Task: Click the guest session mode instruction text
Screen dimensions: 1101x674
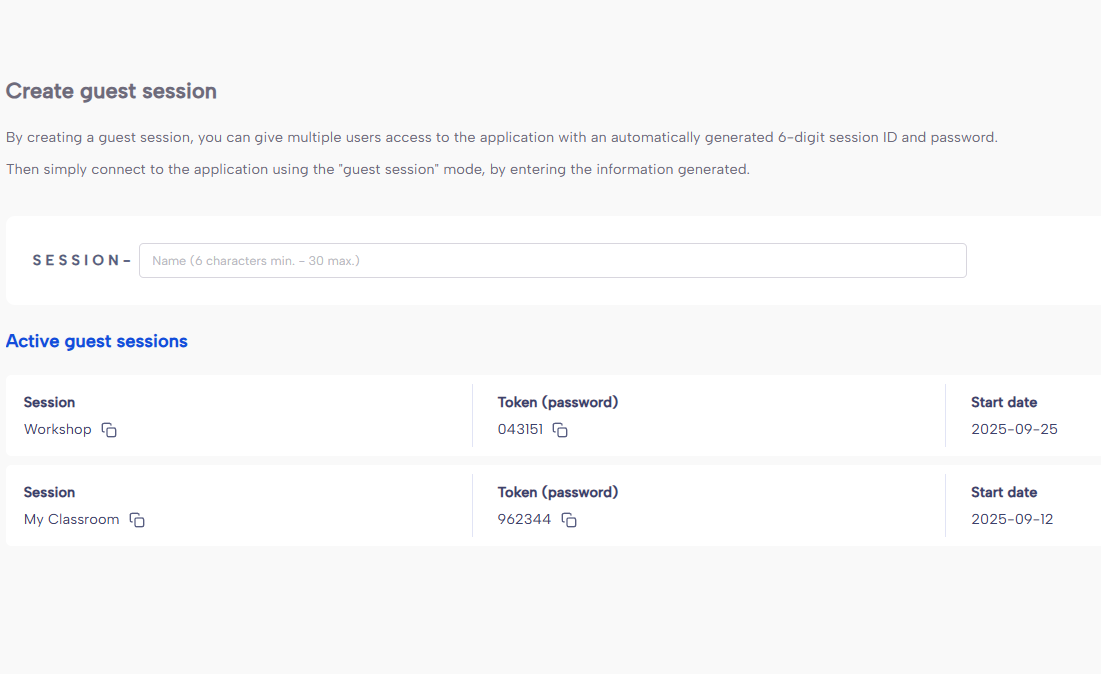Action: click(x=377, y=169)
